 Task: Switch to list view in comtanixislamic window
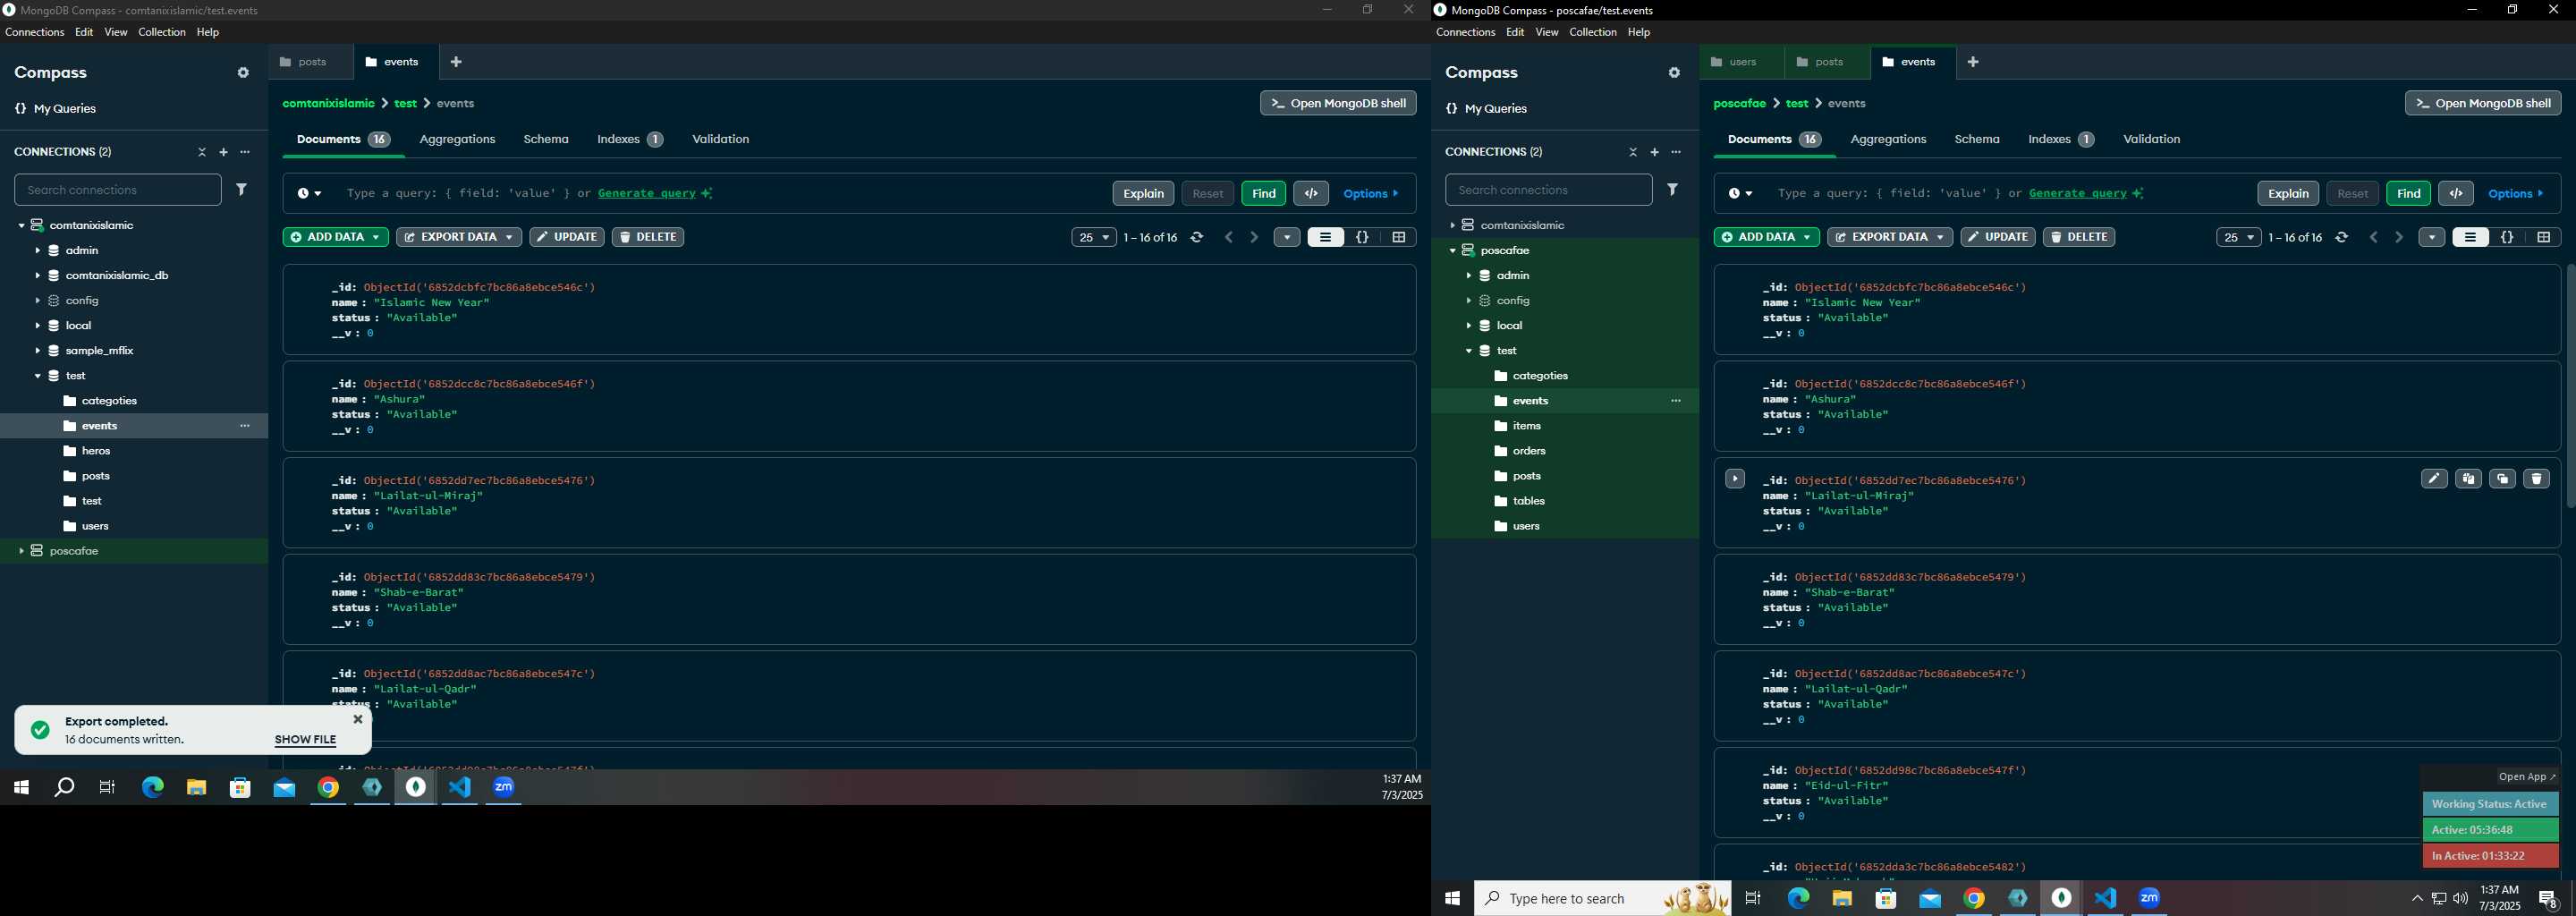(1325, 237)
